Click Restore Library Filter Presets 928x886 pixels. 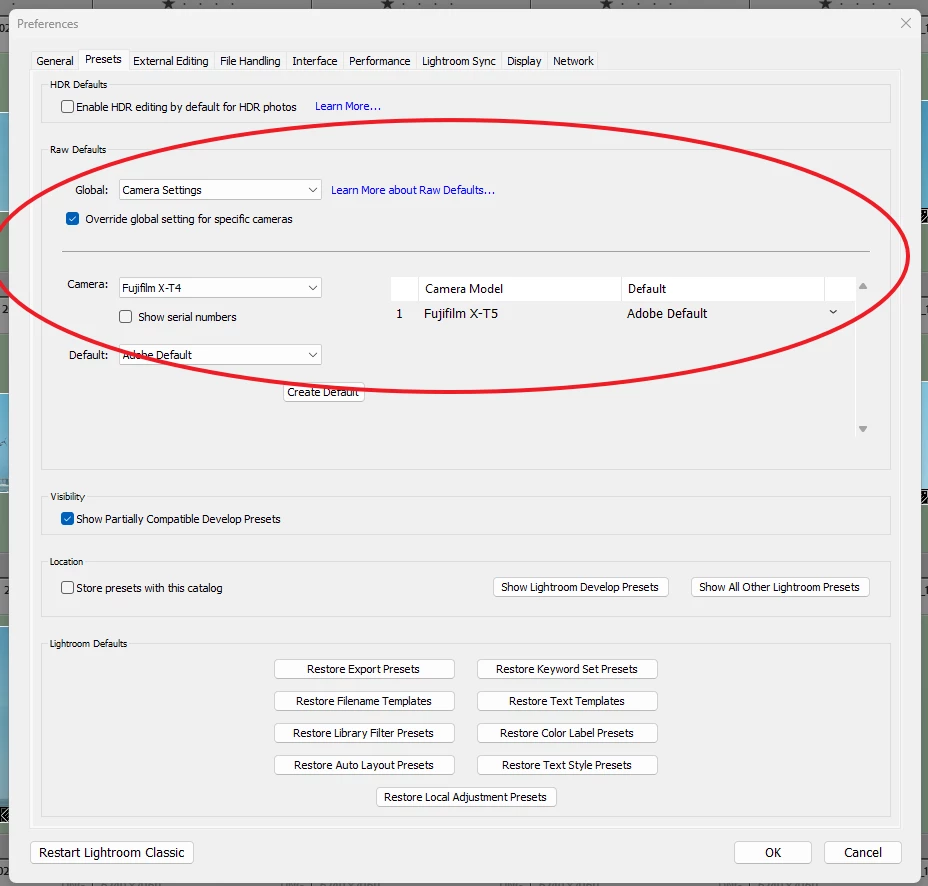(x=363, y=733)
